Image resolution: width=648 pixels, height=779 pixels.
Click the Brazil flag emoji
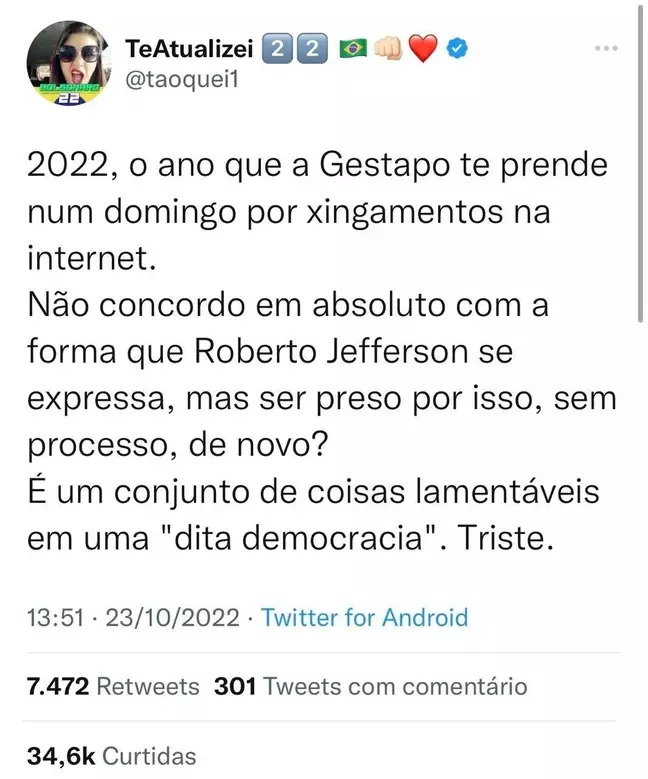353,47
